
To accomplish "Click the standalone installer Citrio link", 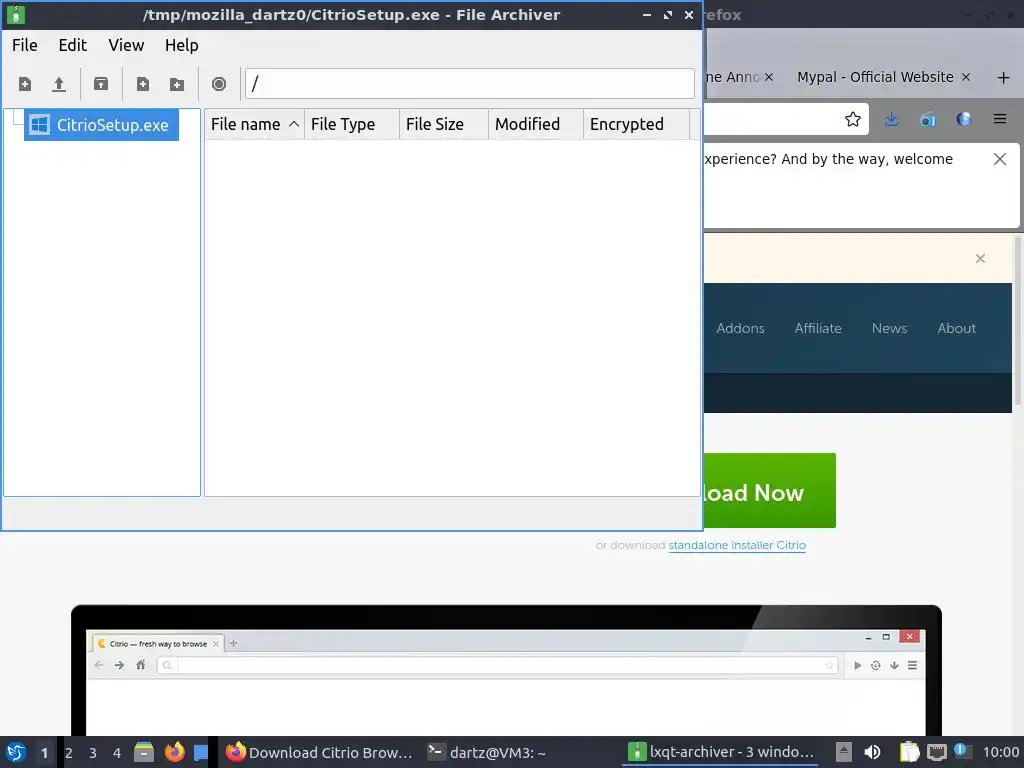I will pos(737,545).
